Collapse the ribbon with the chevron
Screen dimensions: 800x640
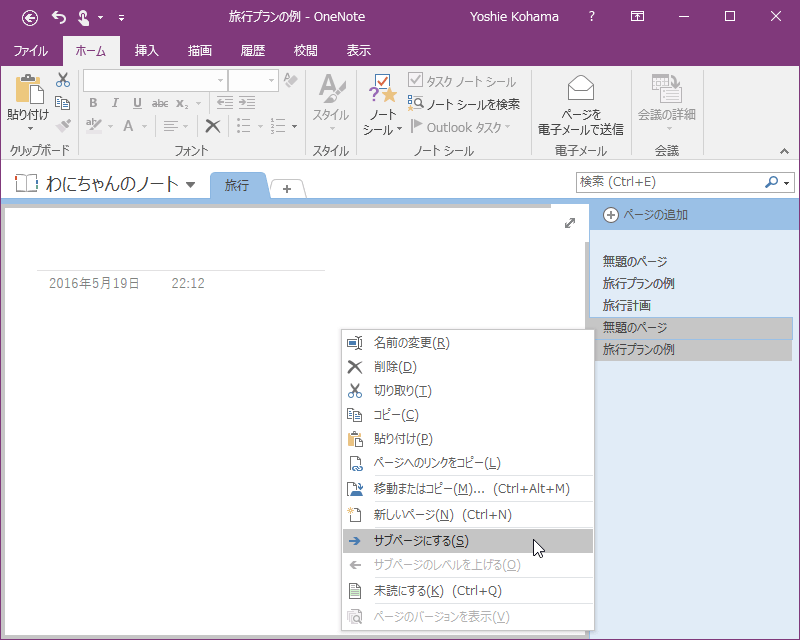(x=784, y=151)
